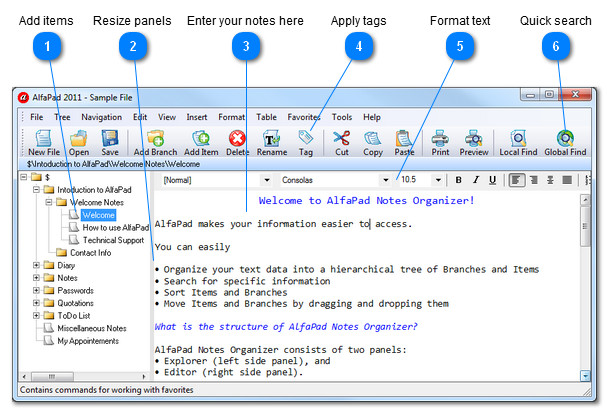Screen dimensions: 610x416
Task: Open the Help menu
Action: coord(372,117)
